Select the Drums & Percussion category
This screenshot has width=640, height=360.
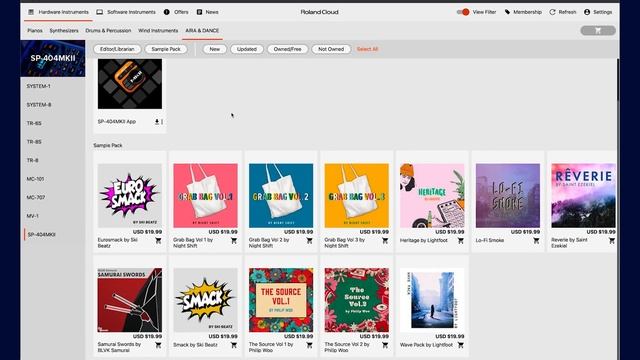(108, 31)
